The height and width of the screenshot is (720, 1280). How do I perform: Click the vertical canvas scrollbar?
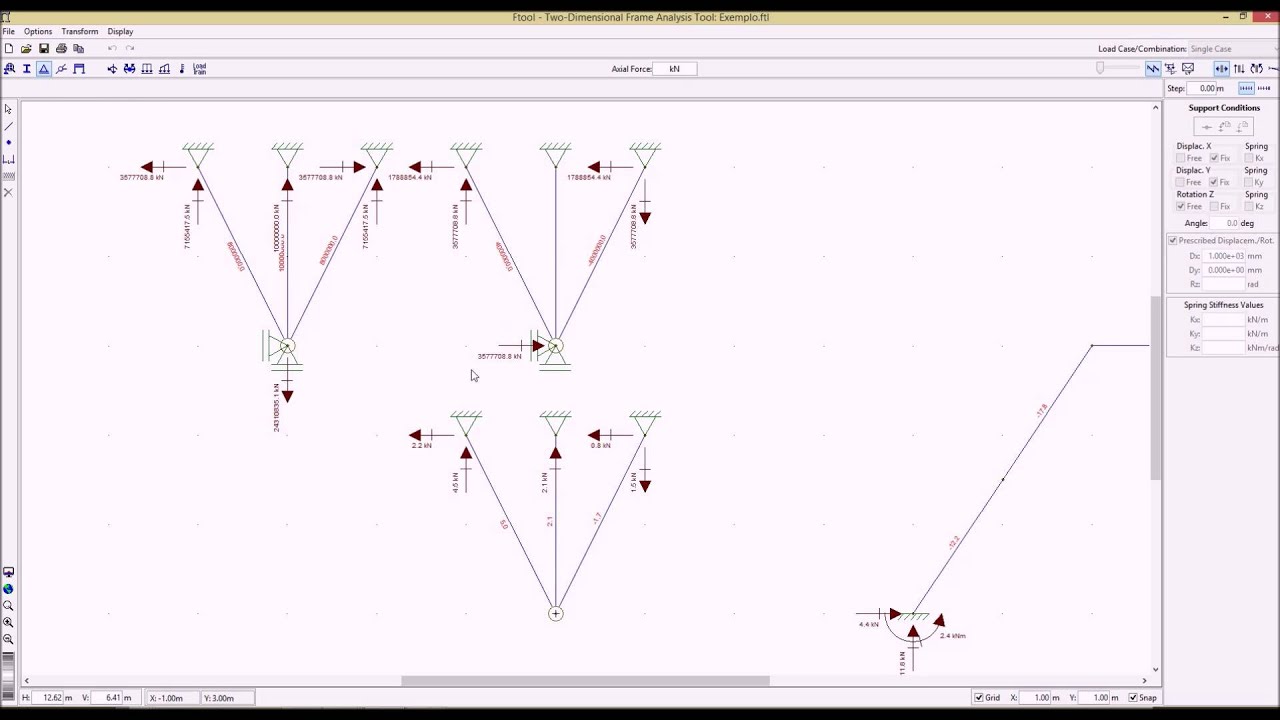click(x=1156, y=388)
